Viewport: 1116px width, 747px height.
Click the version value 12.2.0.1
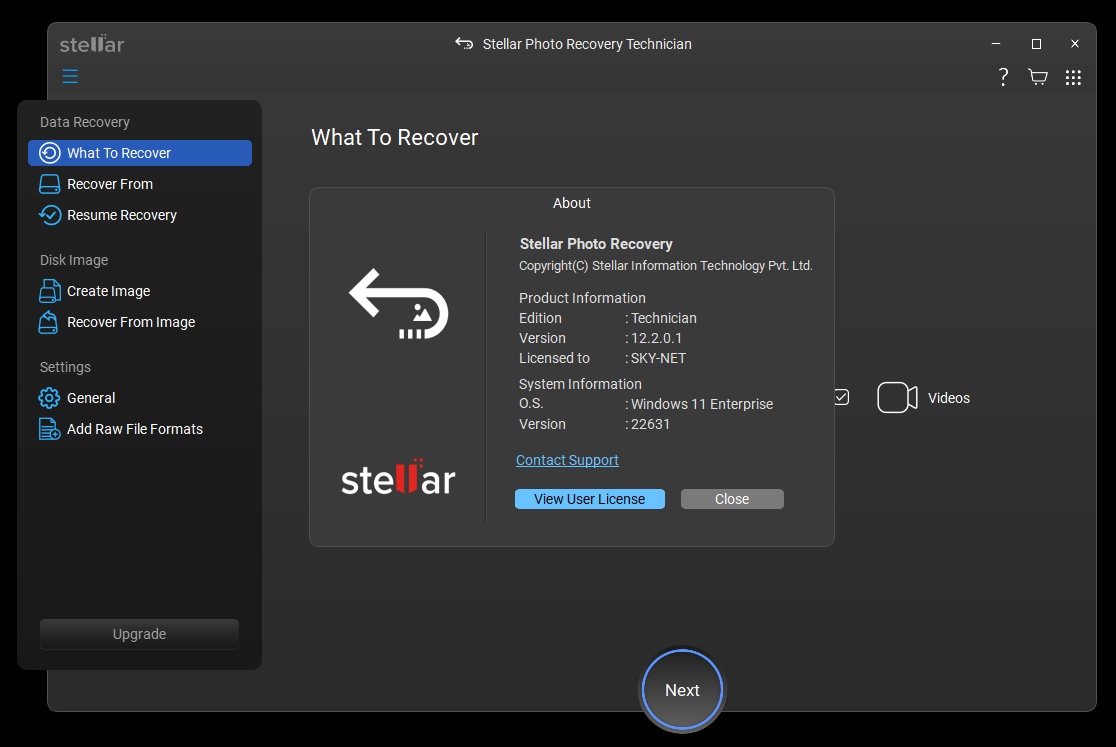[656, 338]
